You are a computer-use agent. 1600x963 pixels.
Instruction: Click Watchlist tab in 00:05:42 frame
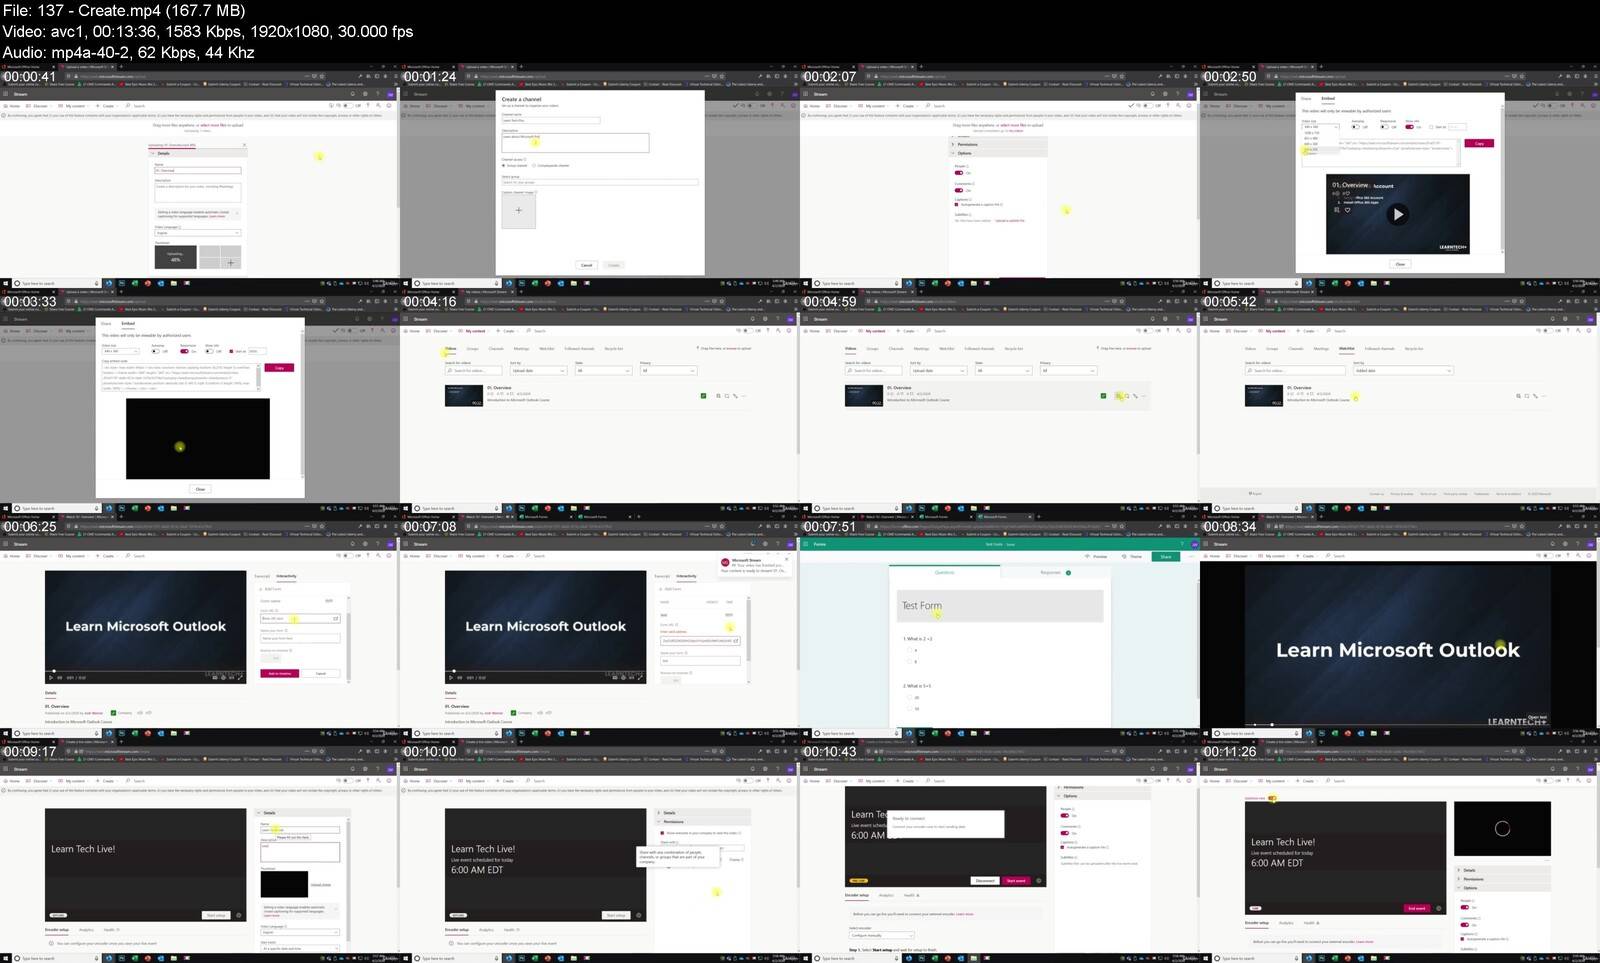click(x=1347, y=348)
